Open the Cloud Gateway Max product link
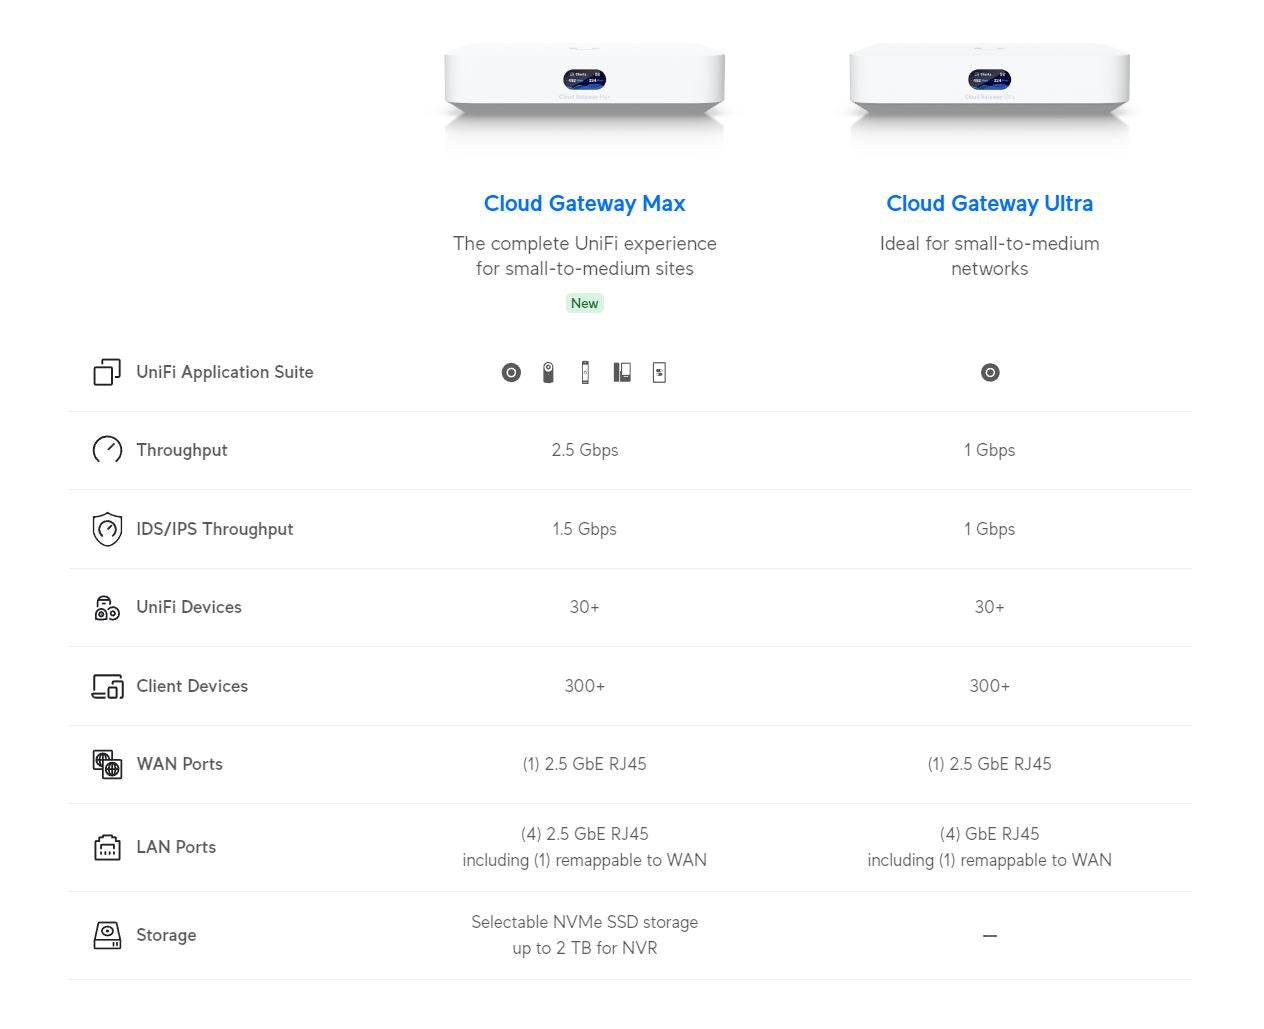Image resolution: width=1264 pixels, height=1029 pixels. coord(584,203)
